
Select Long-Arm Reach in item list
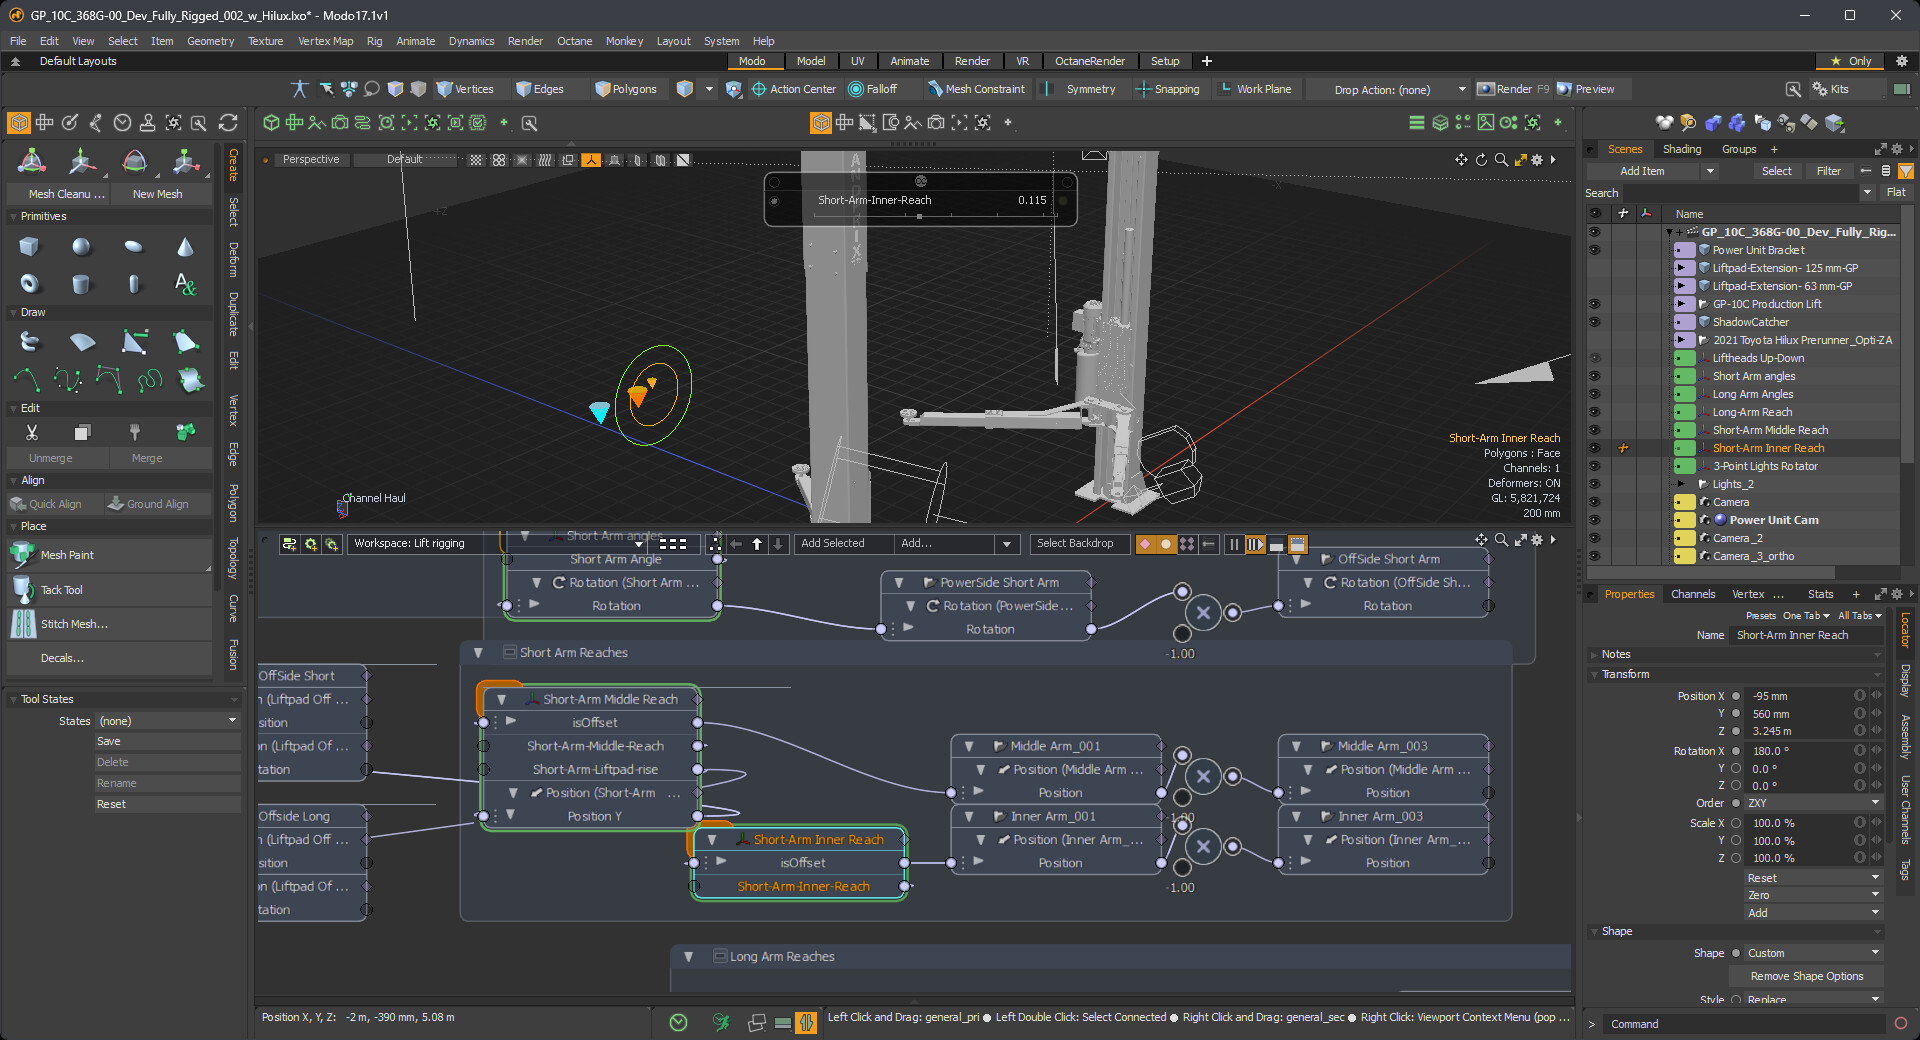pyautogui.click(x=1752, y=412)
